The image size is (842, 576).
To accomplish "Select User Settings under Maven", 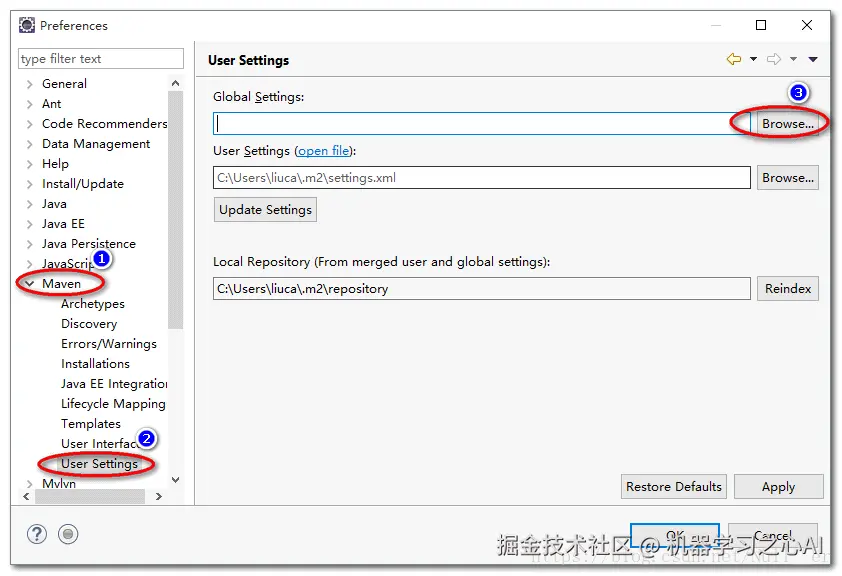I will 99,464.
